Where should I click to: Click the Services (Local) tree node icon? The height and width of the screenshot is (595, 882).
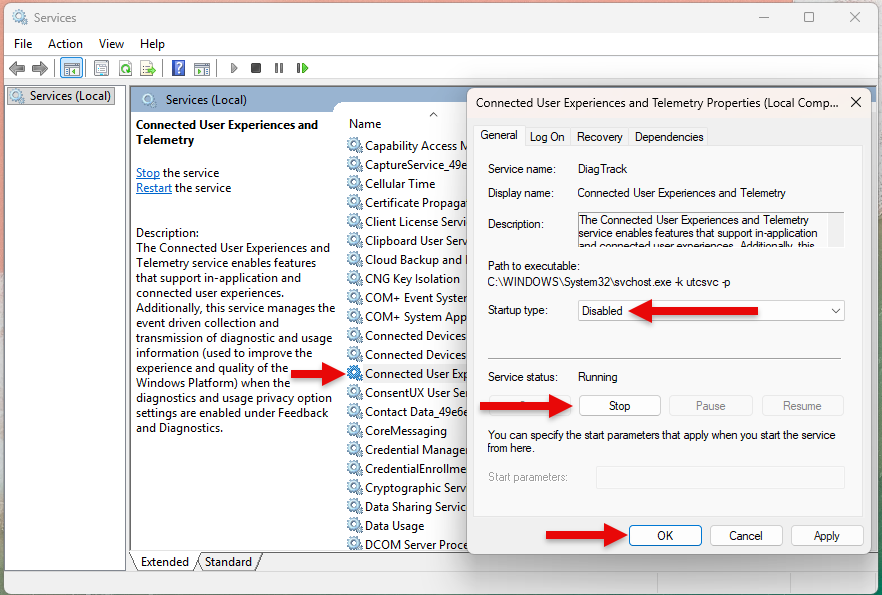[x=17, y=96]
